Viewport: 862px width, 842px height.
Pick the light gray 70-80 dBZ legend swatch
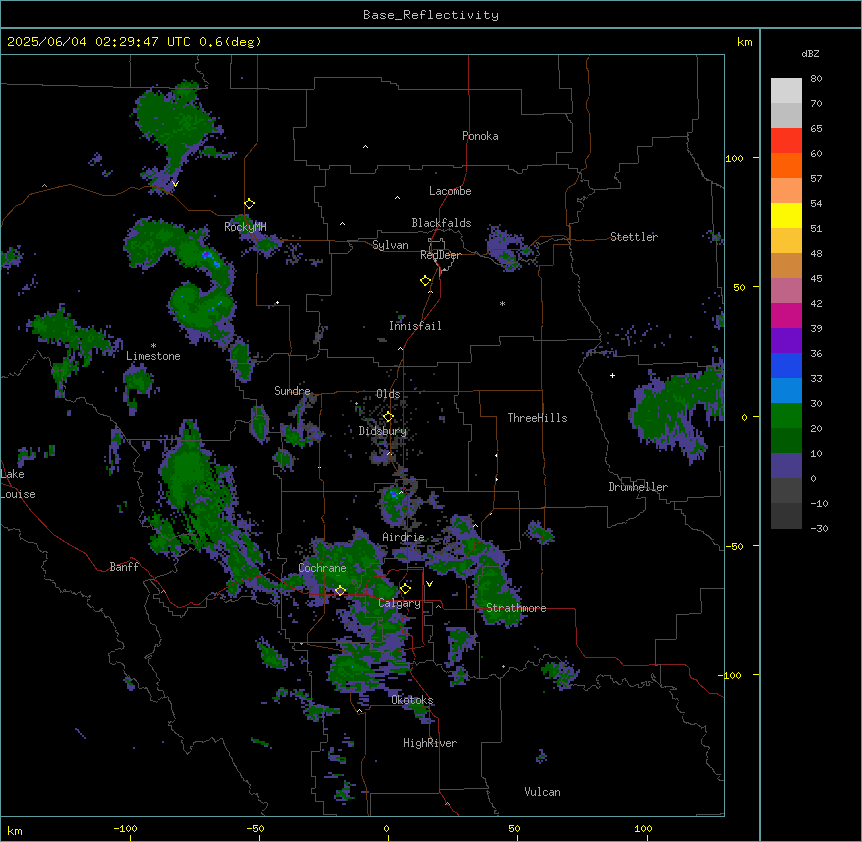coord(786,91)
